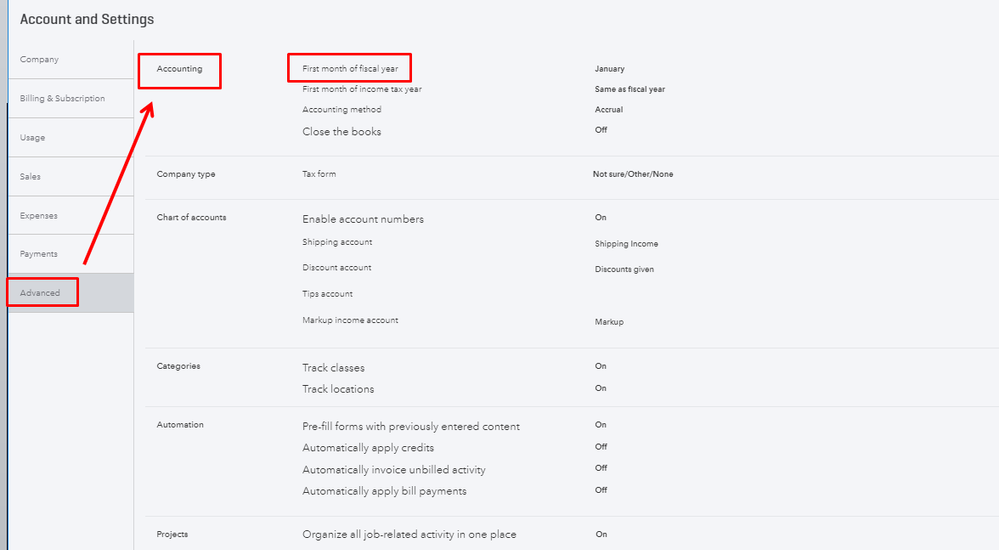Expand the Projects section
Image resolution: width=999 pixels, height=550 pixels.
[172, 534]
